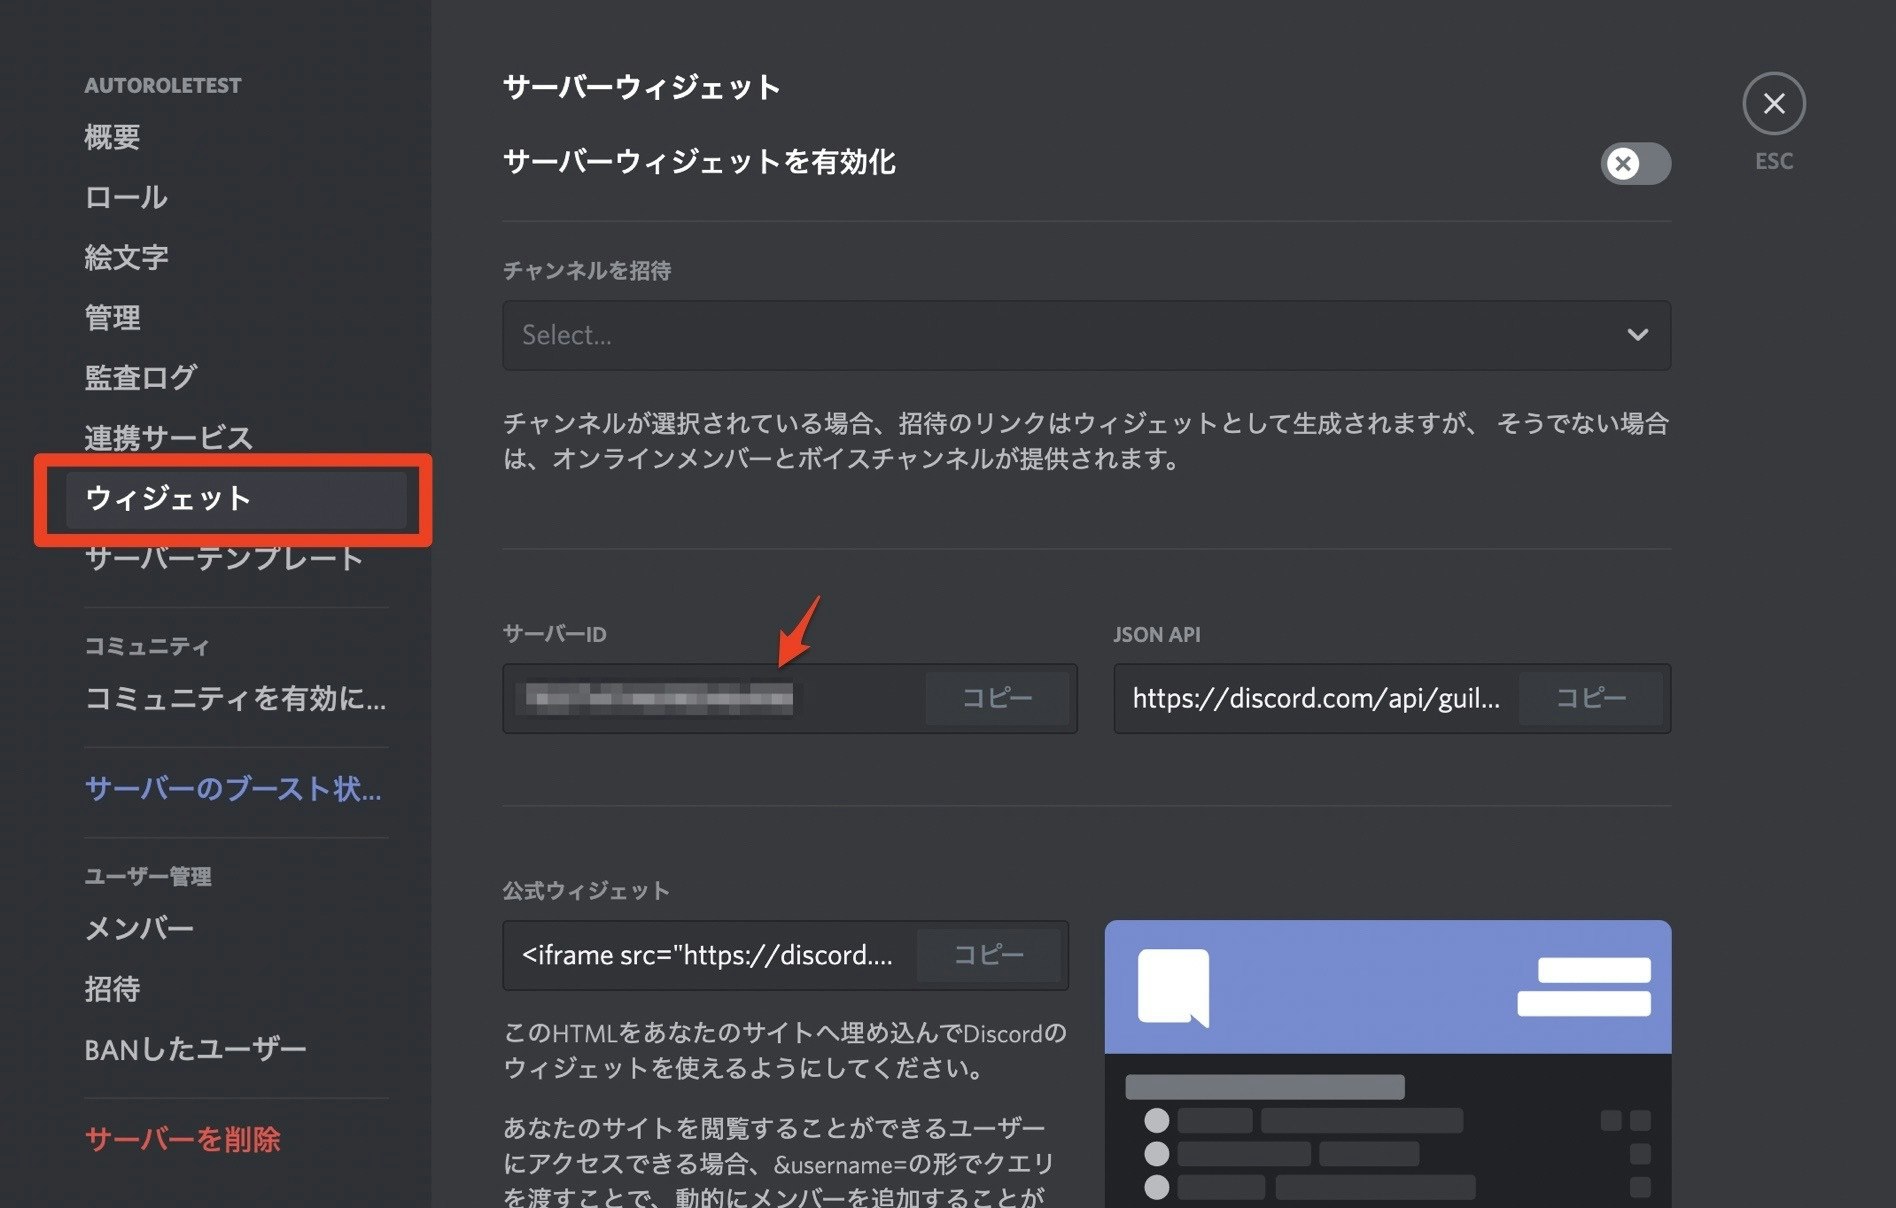Expand the channel selection chevron
The height and width of the screenshot is (1208, 1896).
[x=1638, y=335]
